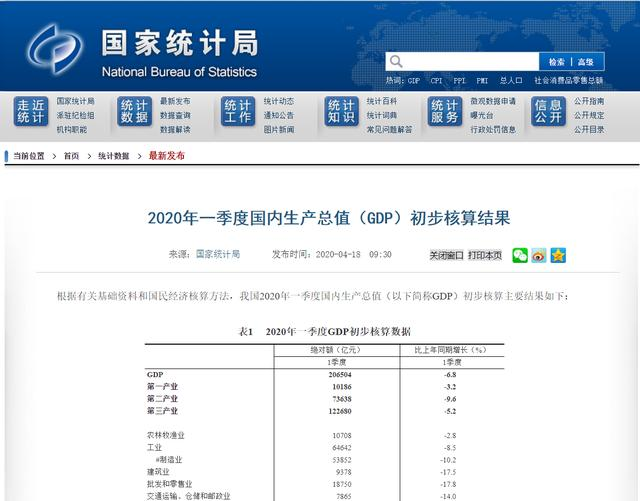The width and height of the screenshot is (640, 501).
Task: Open 国家统计局 link under 走近统计
Action: click(x=76, y=101)
